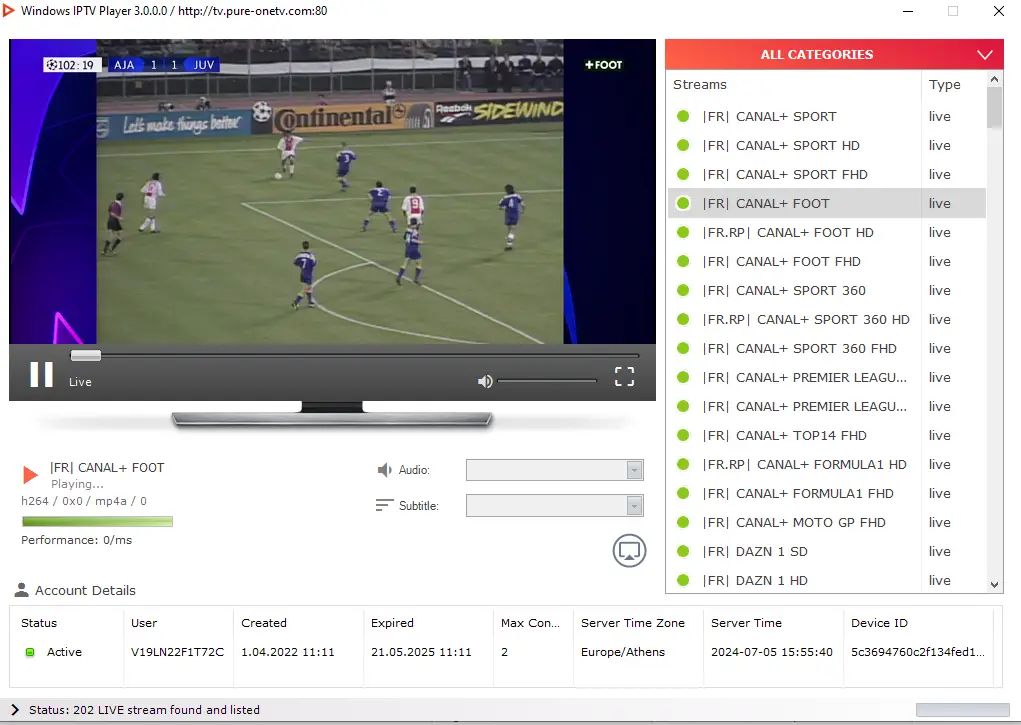
Task: Click the subtitle lines icon
Action: point(384,505)
